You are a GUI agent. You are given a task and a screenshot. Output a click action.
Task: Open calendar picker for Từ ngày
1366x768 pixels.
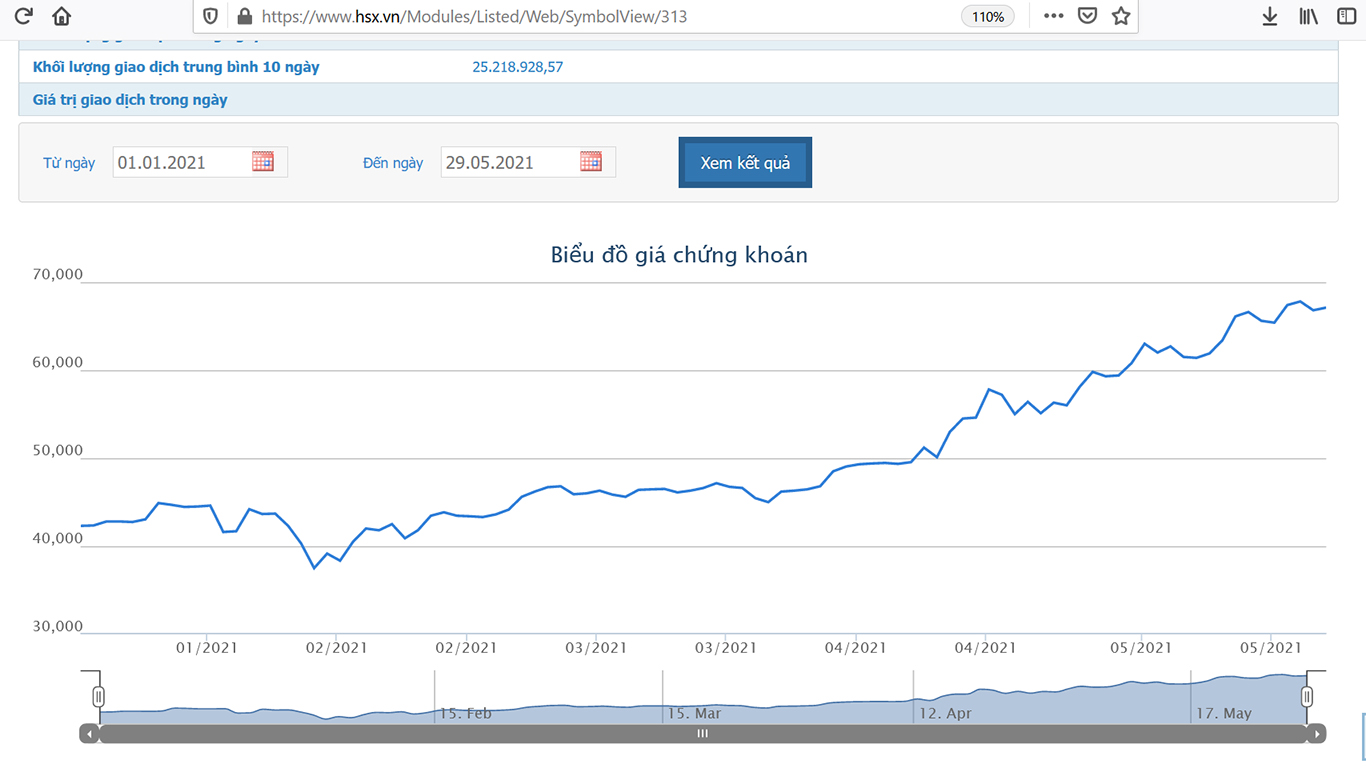pos(263,162)
